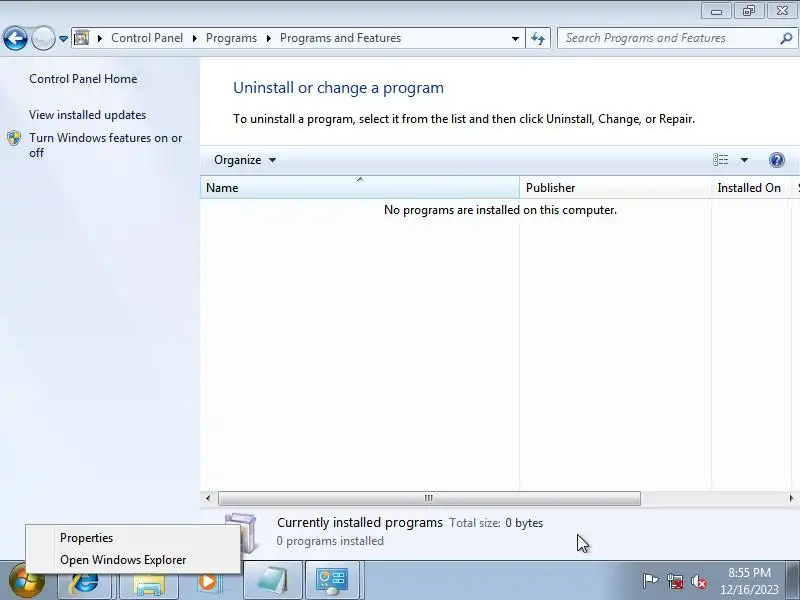Click the muted volume tray icon

coord(699,581)
